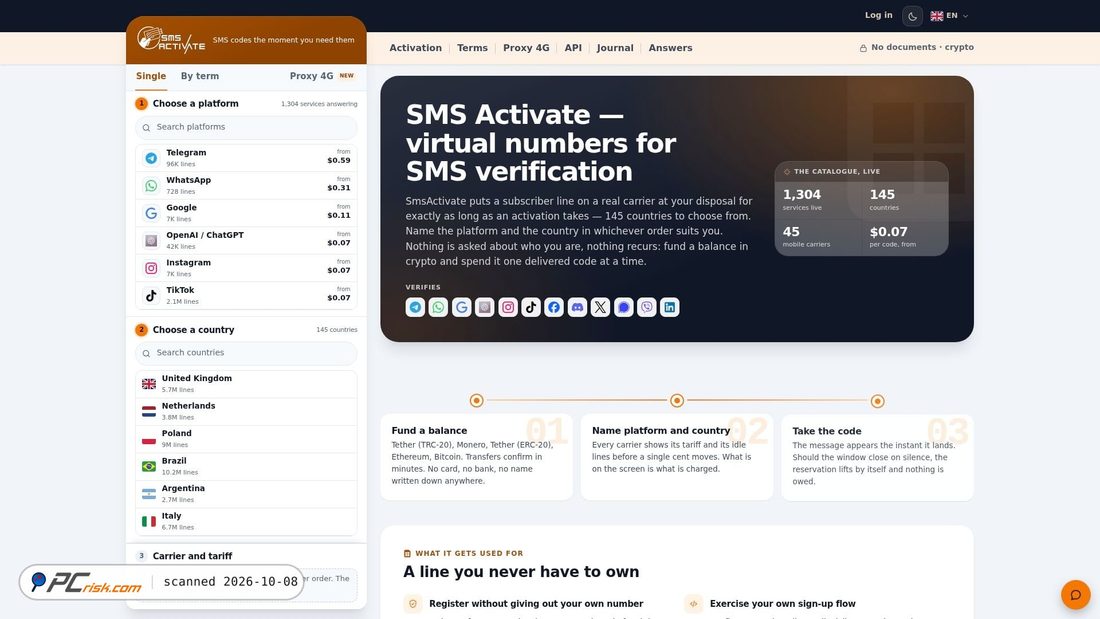The height and width of the screenshot is (619, 1100).
Task: Click Exercise your own sign-up flow
Action: point(783,604)
